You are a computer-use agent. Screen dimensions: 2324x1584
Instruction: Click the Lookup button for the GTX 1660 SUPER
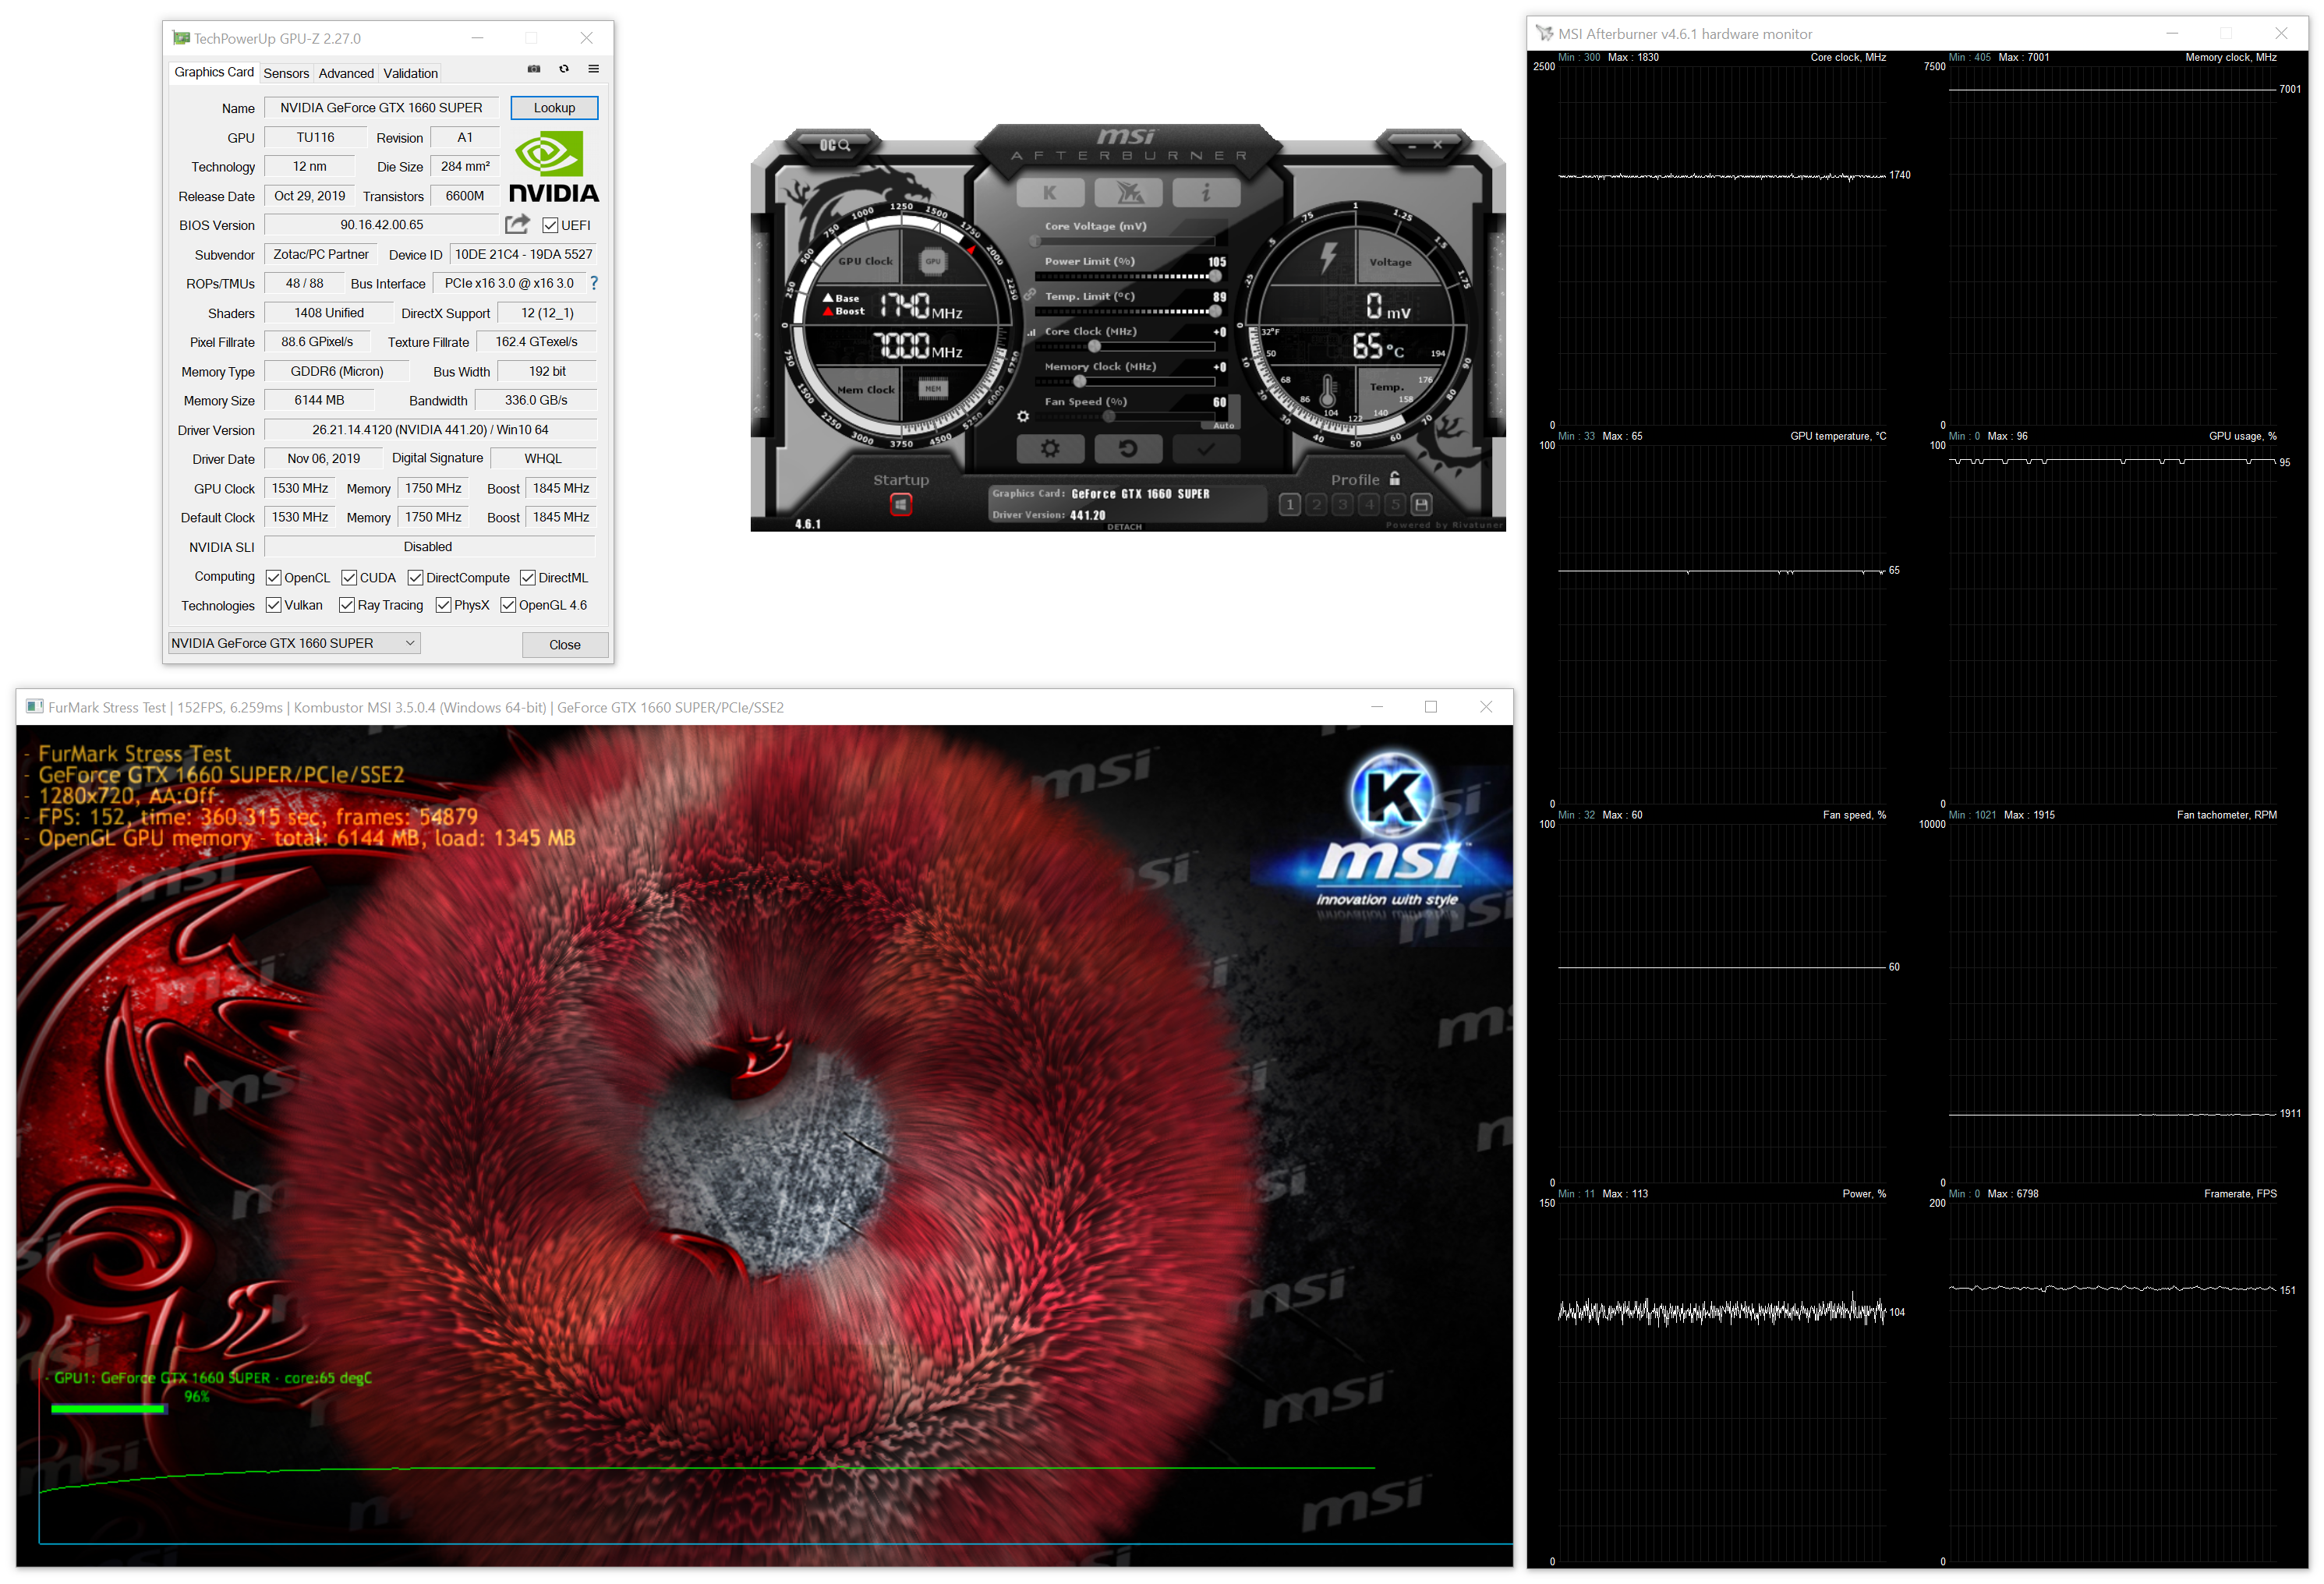(554, 107)
